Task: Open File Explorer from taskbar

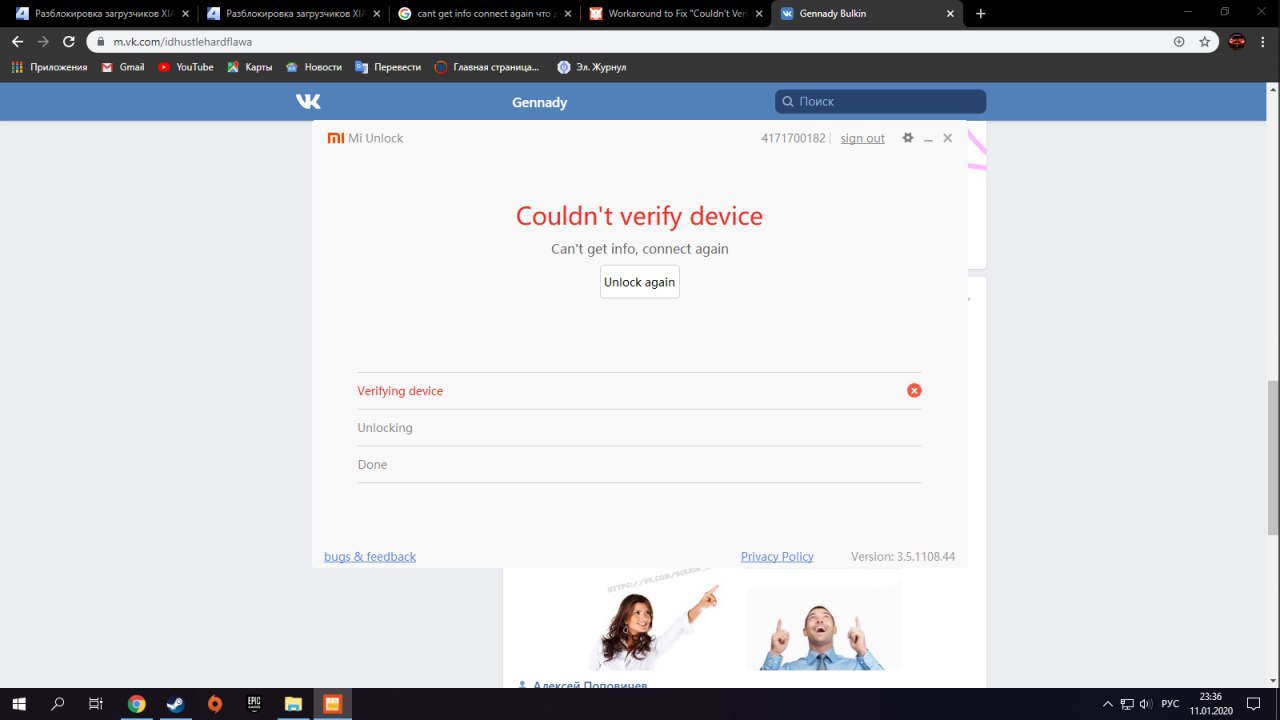Action: click(293, 704)
